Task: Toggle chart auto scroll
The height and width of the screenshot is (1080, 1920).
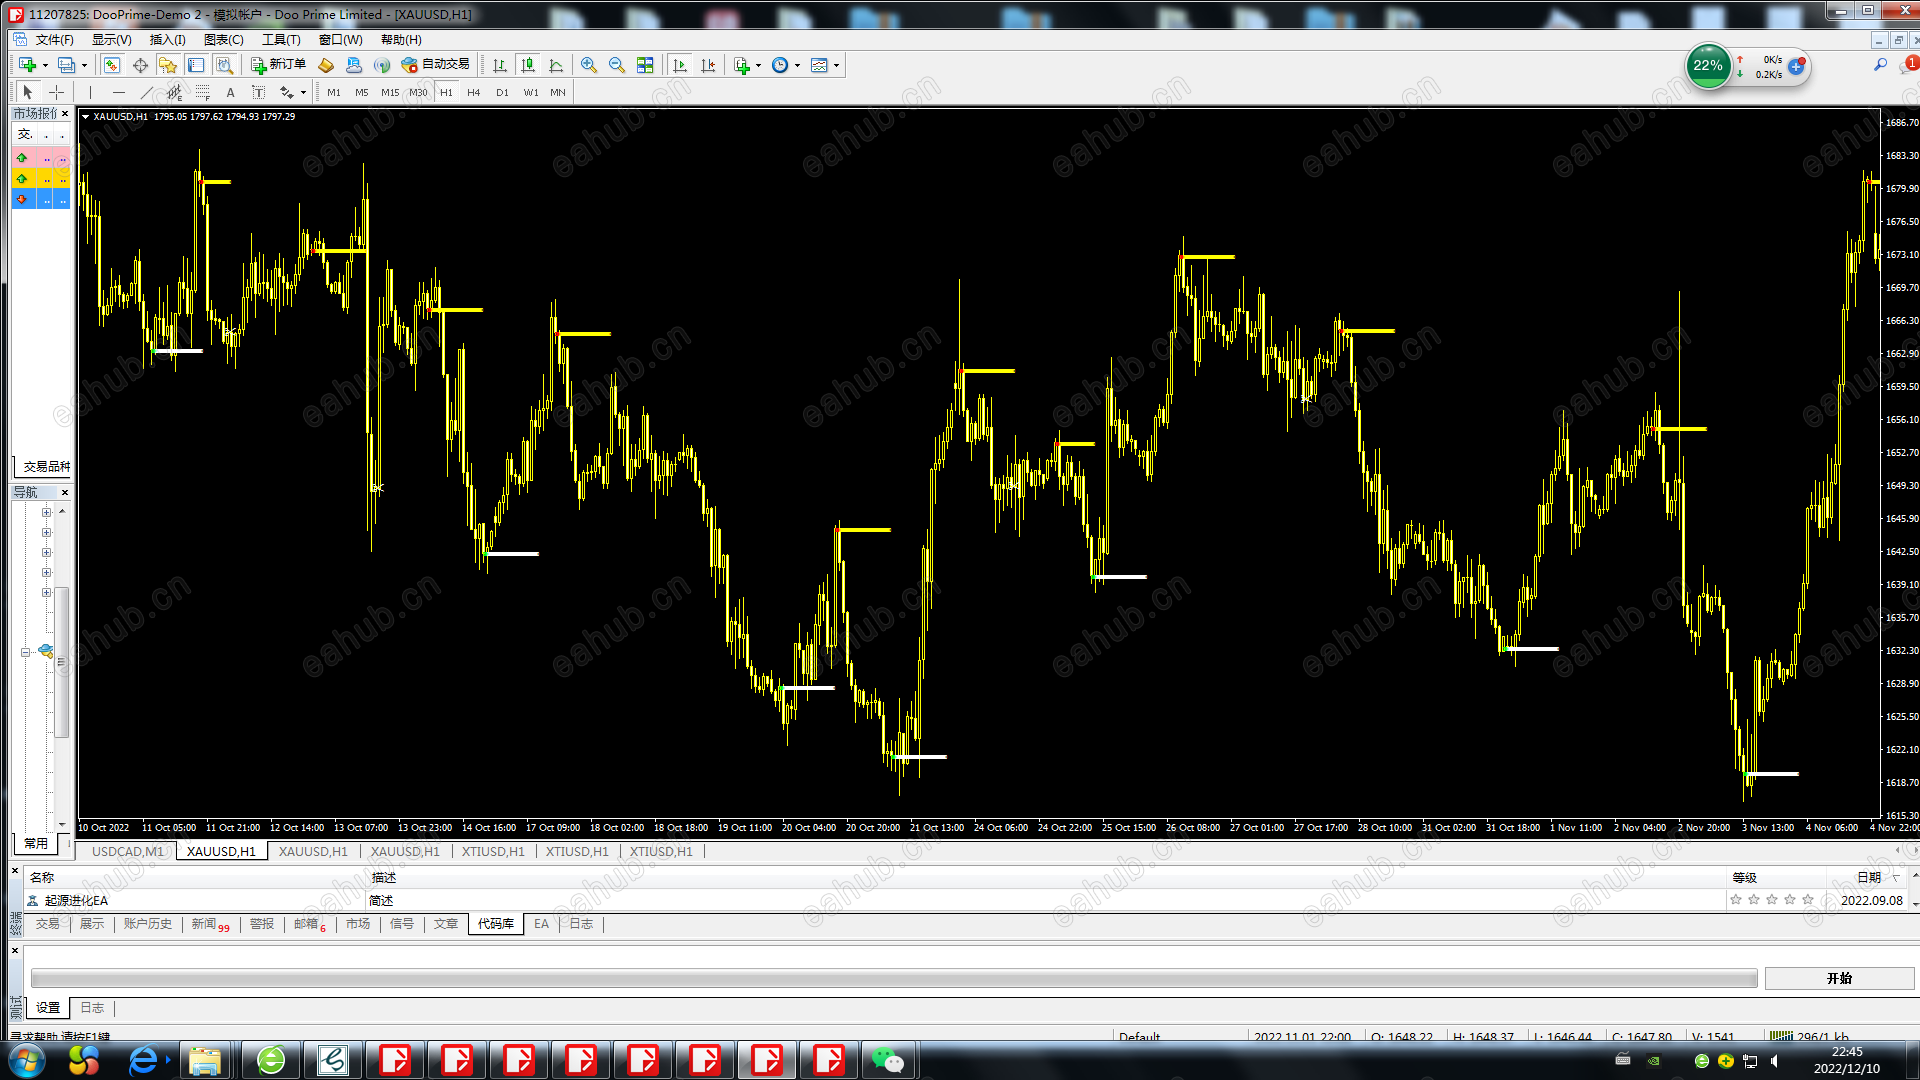Action: (x=680, y=65)
